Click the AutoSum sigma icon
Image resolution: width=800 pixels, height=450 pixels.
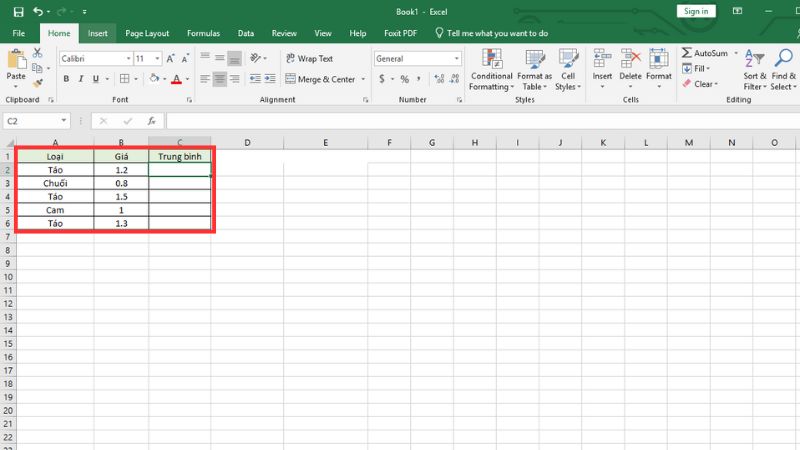click(688, 53)
